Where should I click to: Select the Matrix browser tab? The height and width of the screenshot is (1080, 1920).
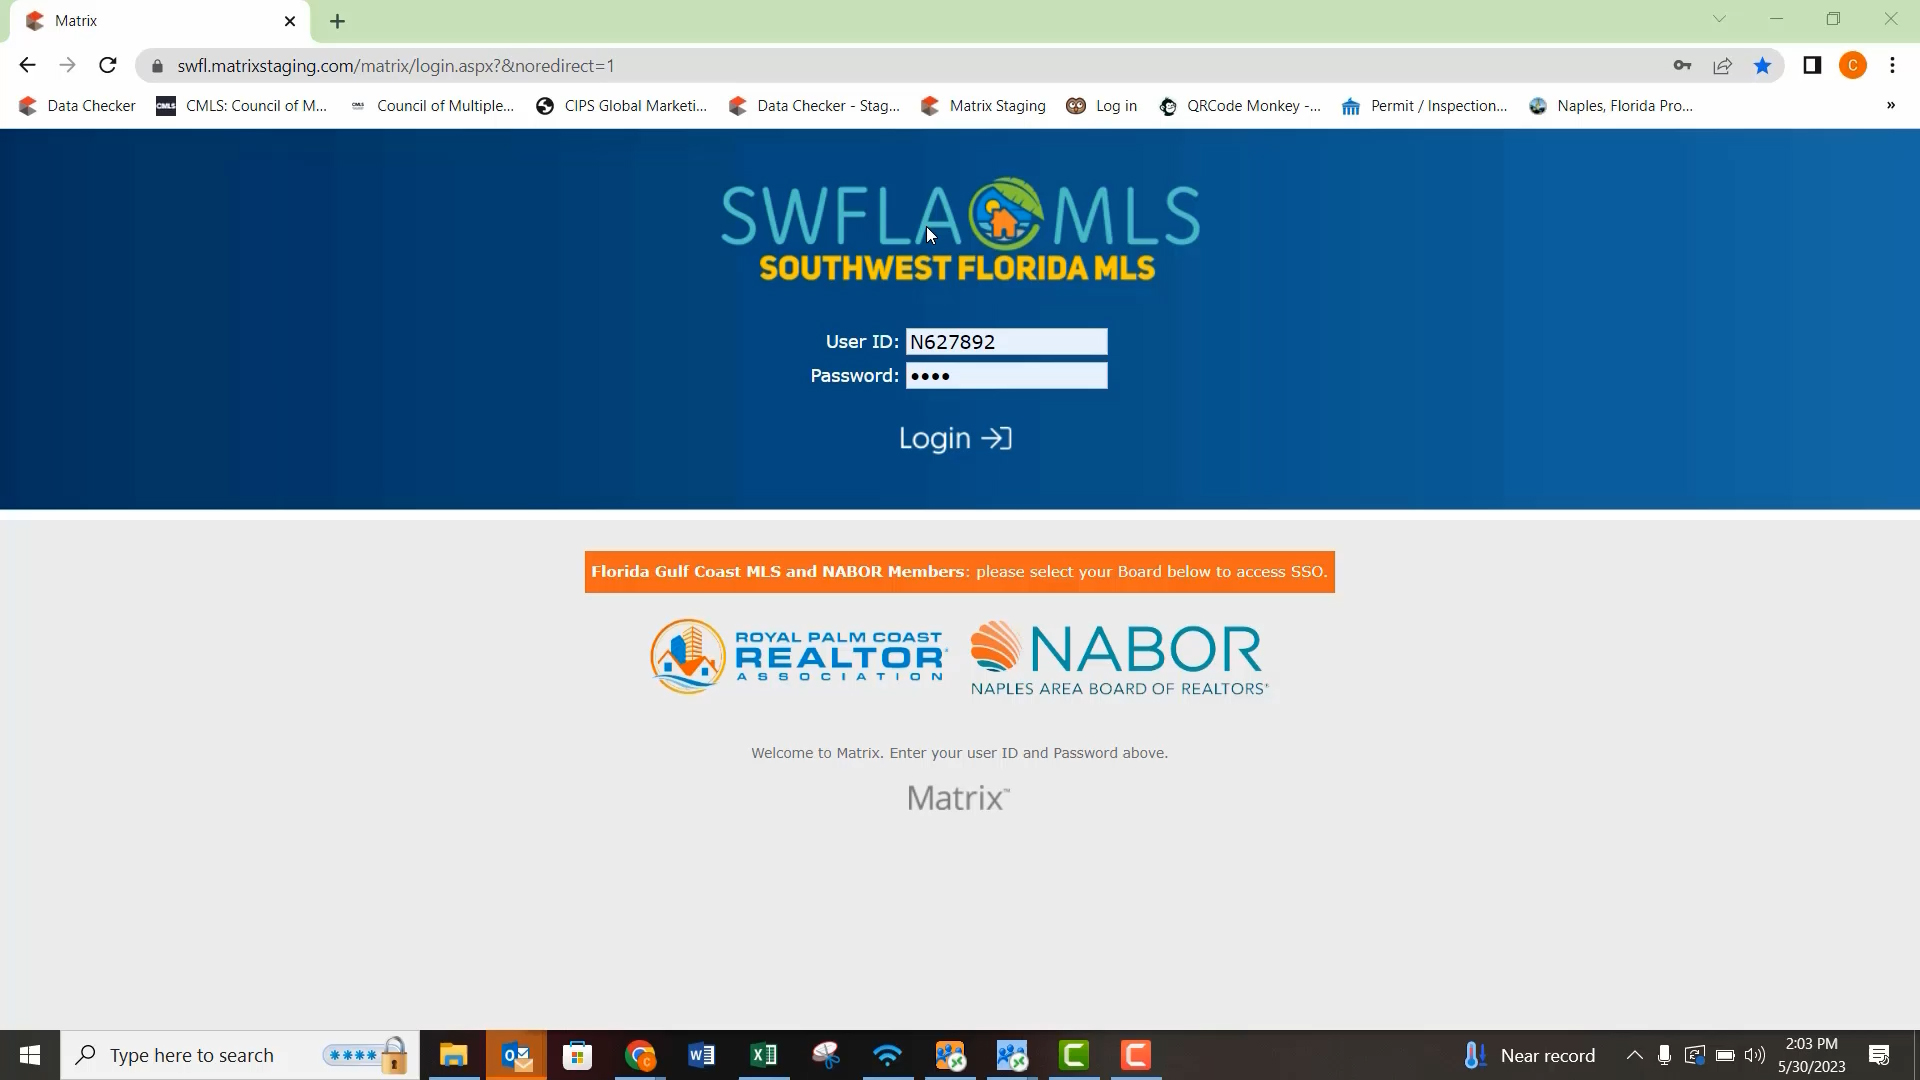[160, 21]
